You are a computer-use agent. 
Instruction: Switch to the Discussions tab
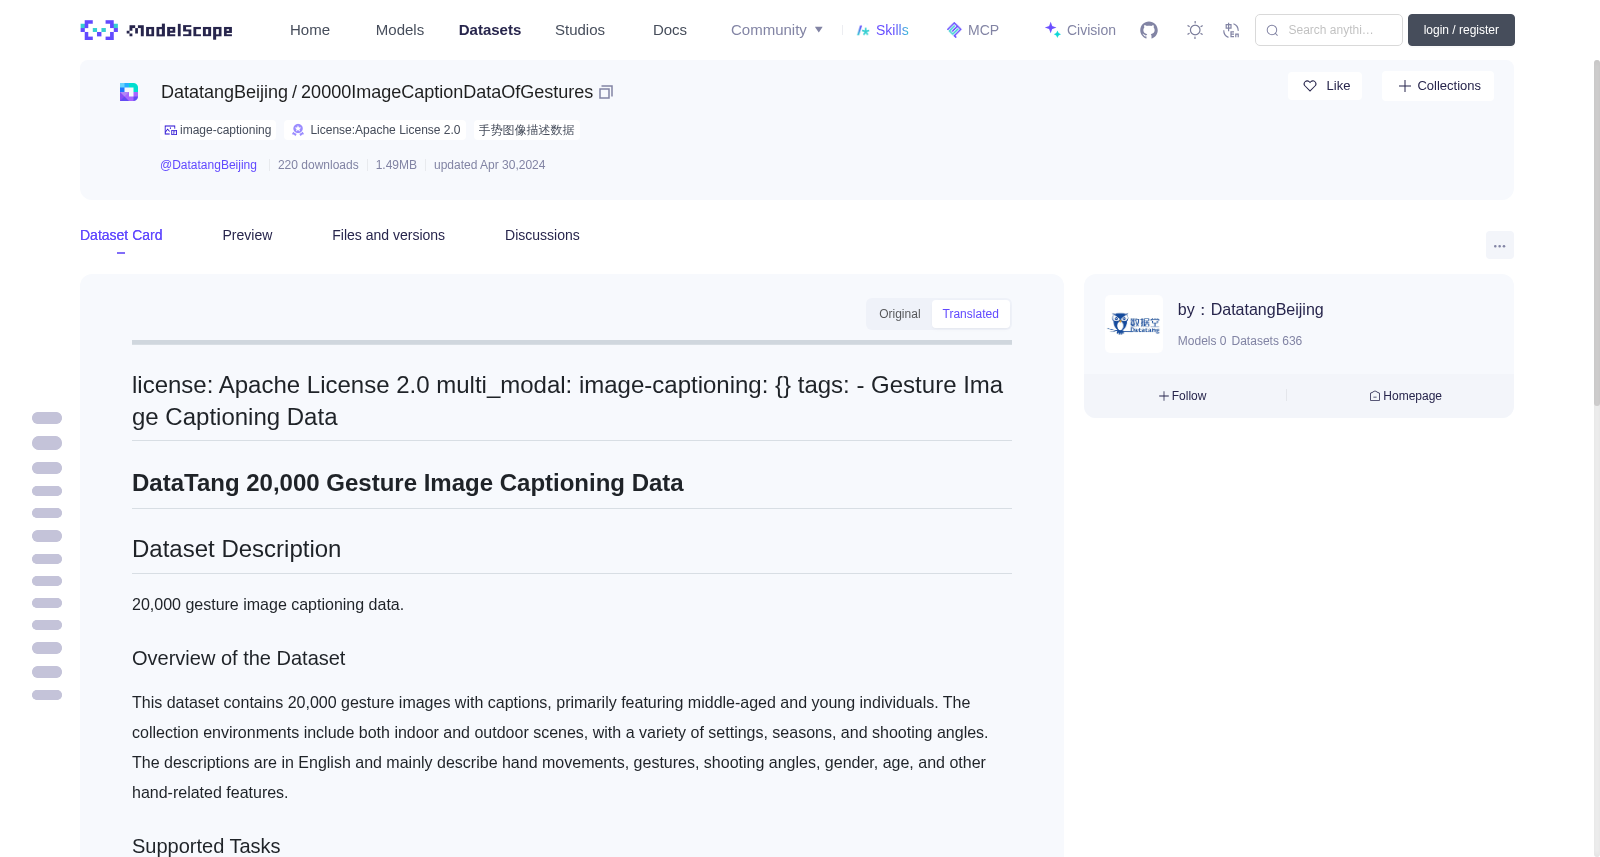click(542, 235)
